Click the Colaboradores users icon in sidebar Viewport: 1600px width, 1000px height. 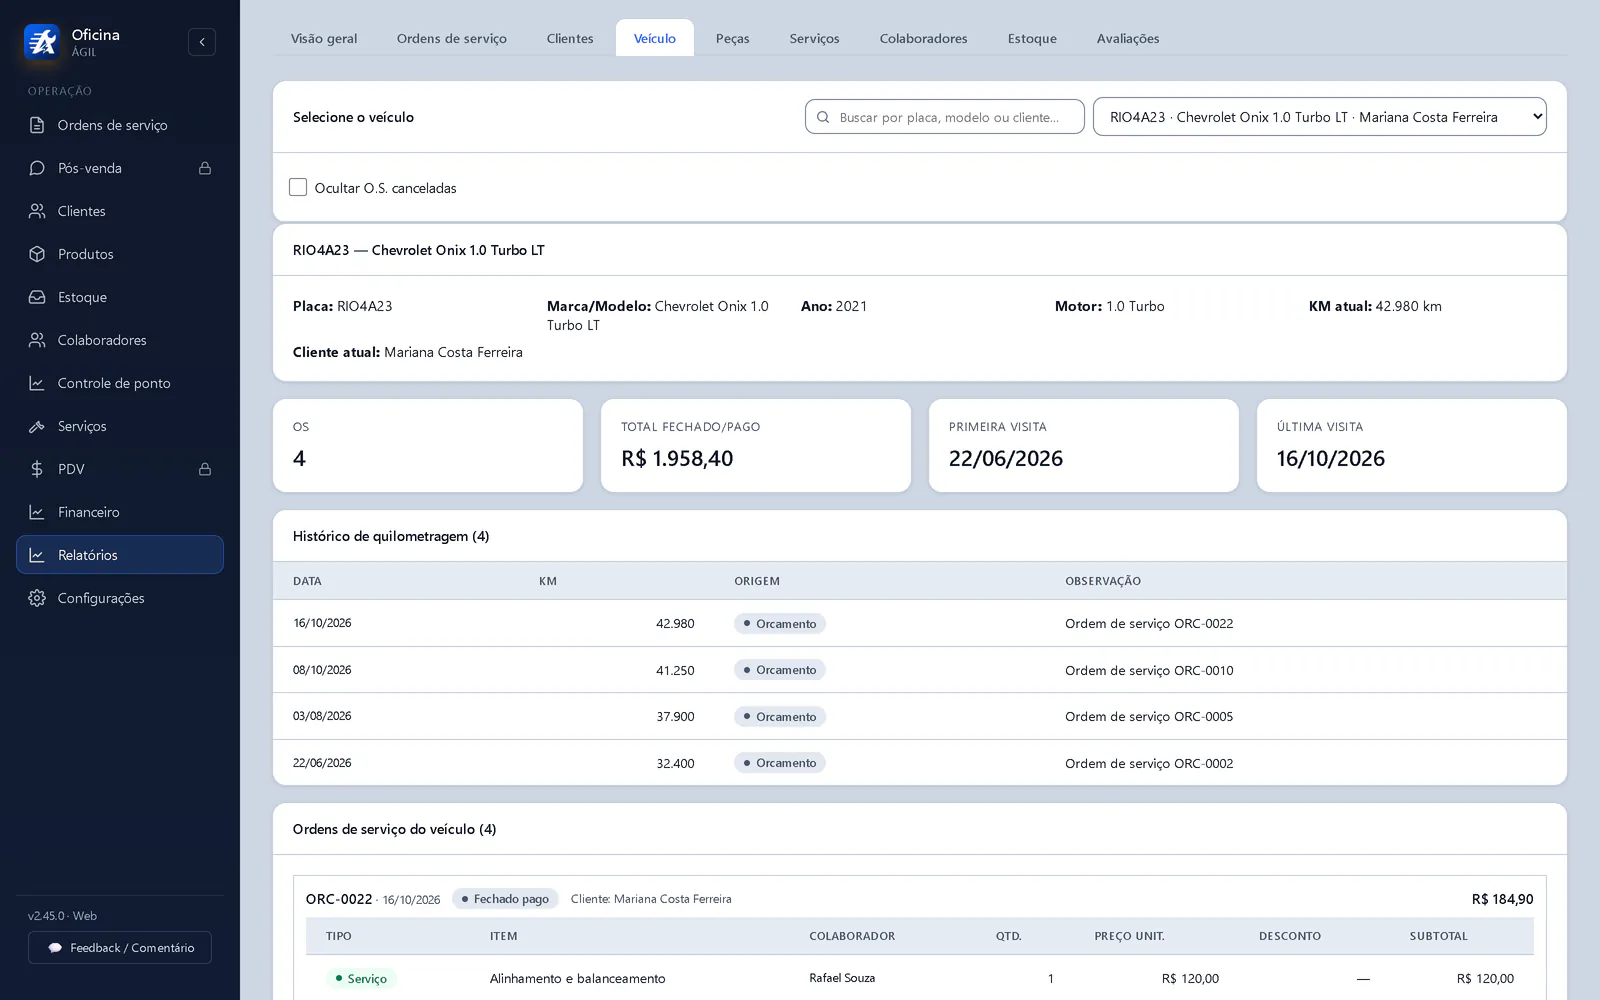point(37,340)
